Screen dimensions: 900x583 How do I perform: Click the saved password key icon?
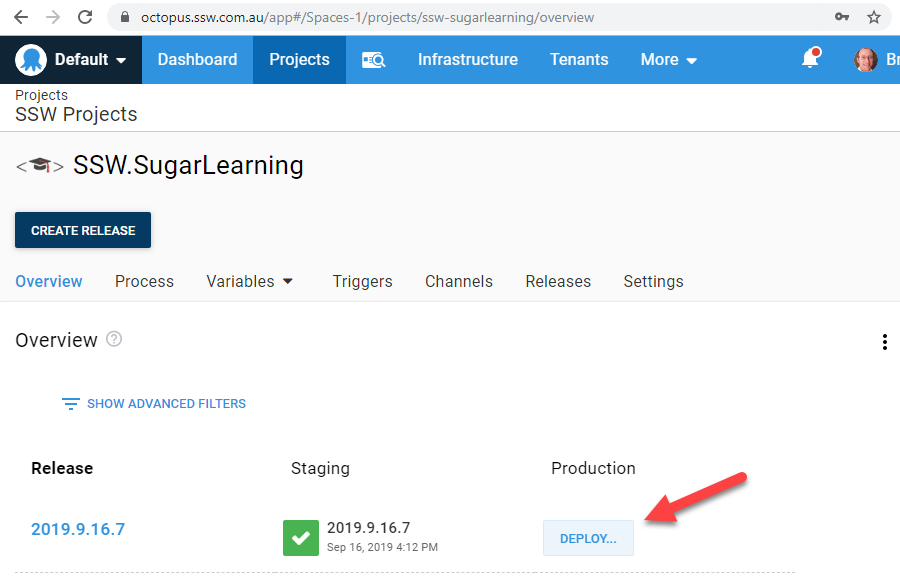pos(842,17)
